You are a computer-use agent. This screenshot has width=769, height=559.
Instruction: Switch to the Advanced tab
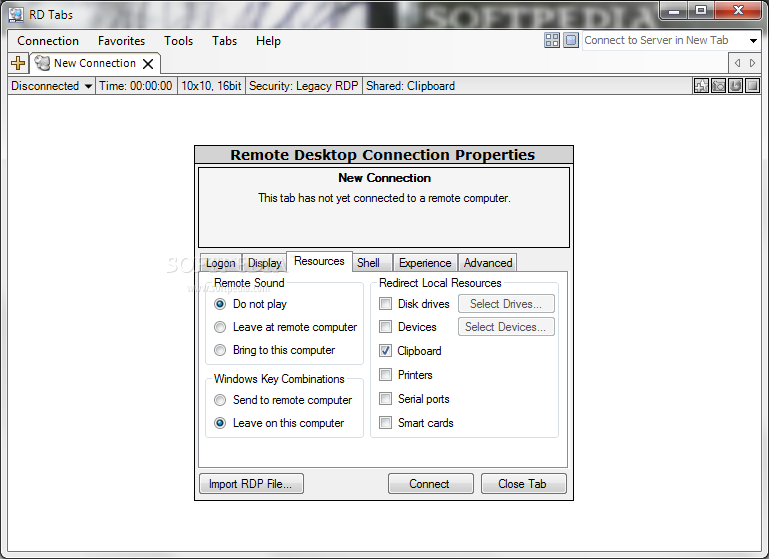tap(488, 263)
